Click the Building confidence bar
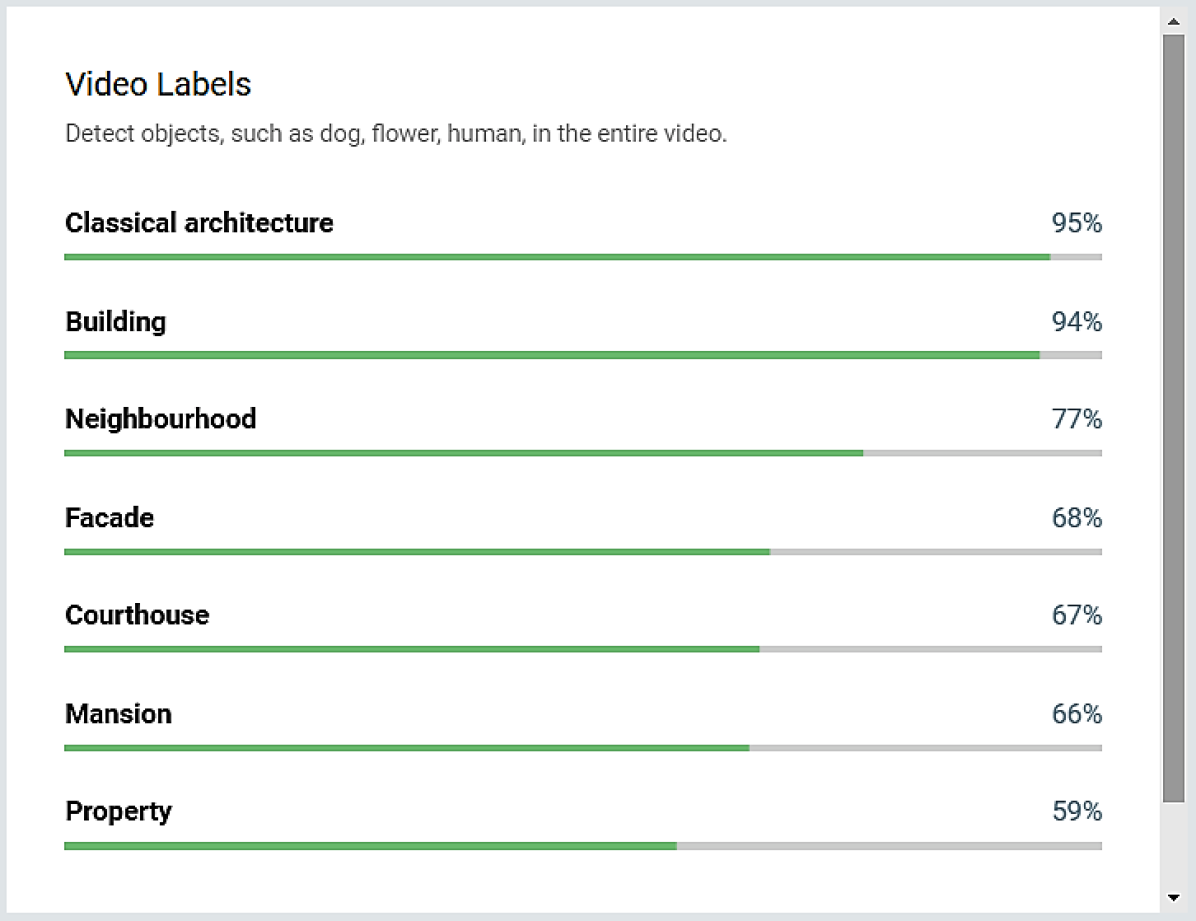Screen dimensions: 1196x921 582,355
